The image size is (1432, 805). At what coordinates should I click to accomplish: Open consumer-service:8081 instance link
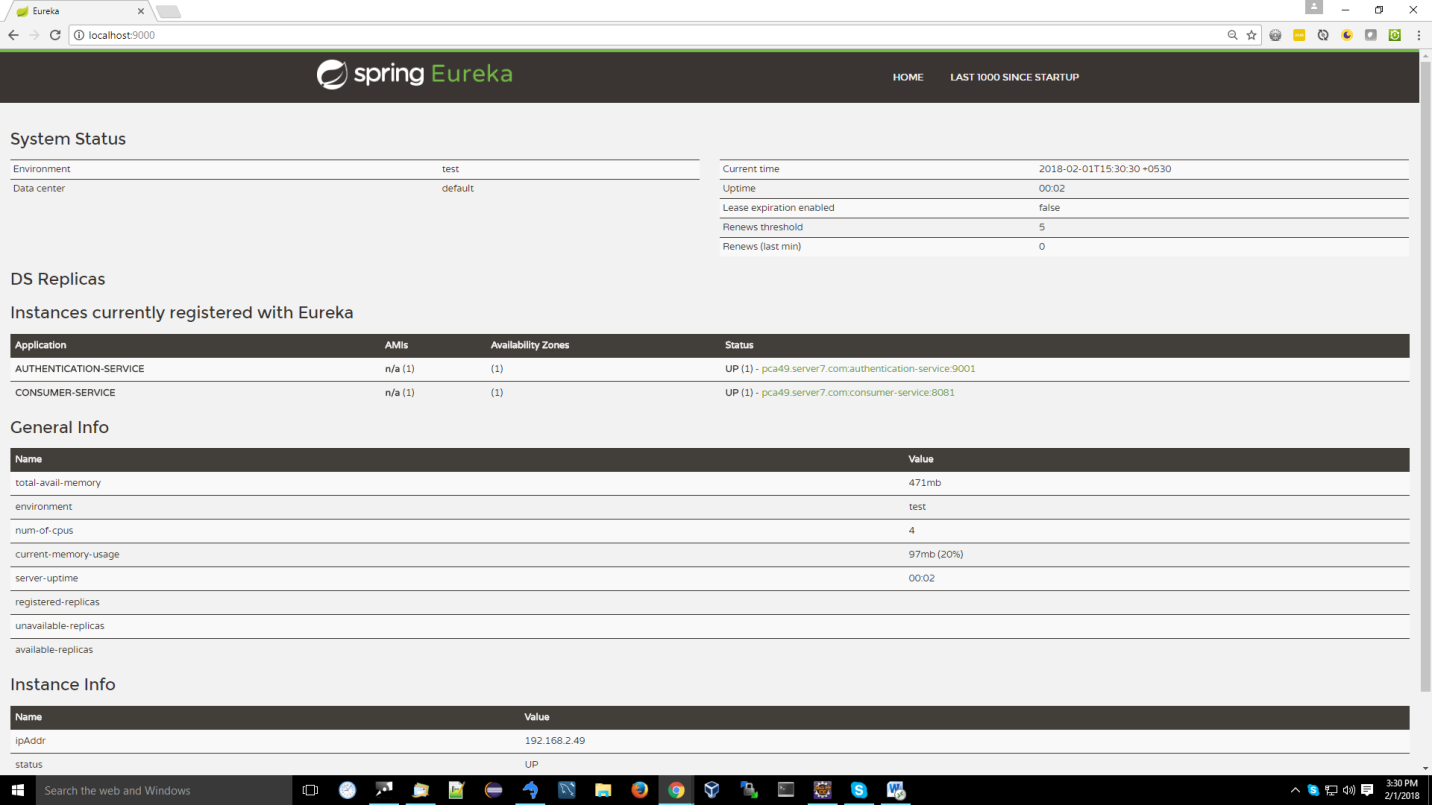click(x=858, y=393)
